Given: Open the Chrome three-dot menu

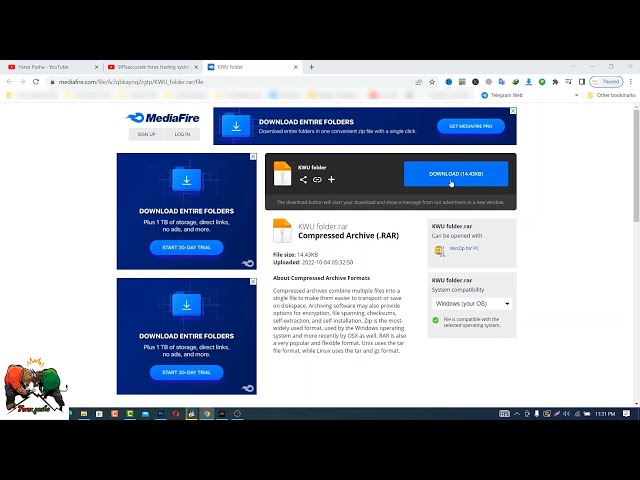Looking at the screenshot, I should coord(631,82).
